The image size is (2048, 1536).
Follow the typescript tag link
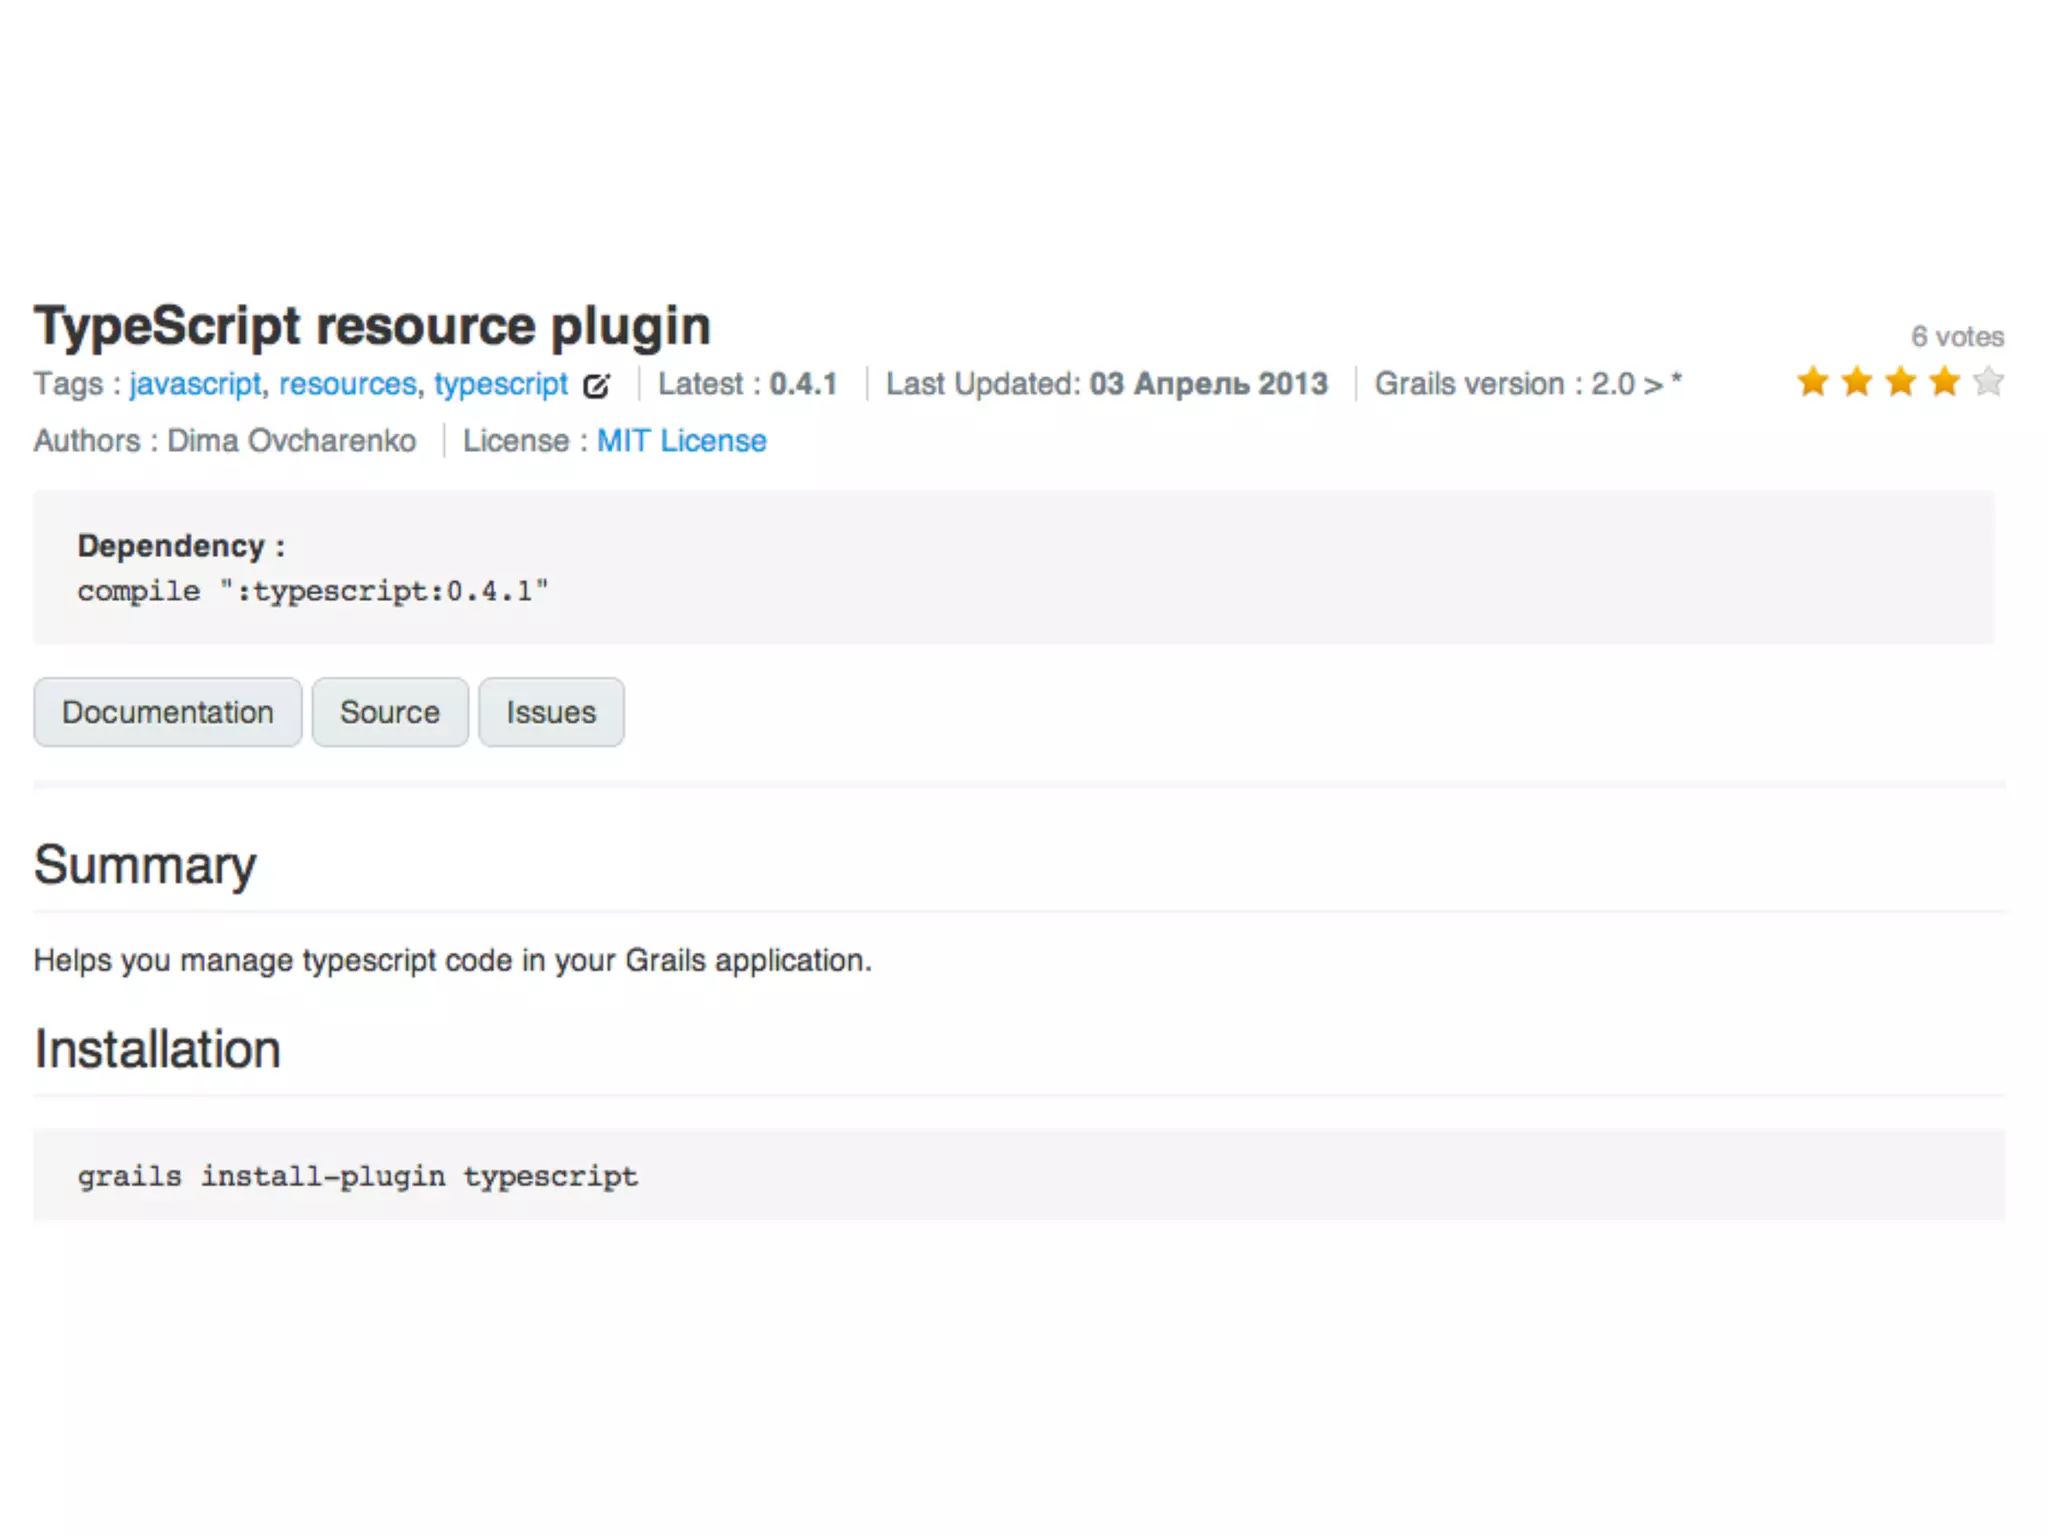[x=500, y=384]
